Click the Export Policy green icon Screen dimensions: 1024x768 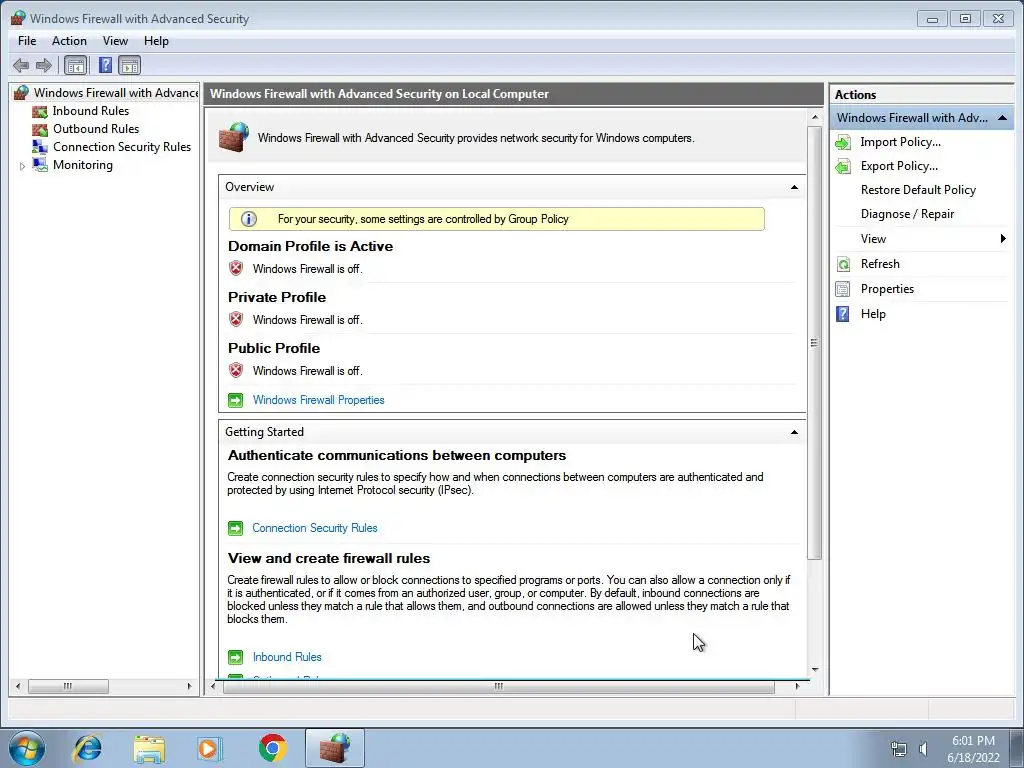(x=843, y=167)
